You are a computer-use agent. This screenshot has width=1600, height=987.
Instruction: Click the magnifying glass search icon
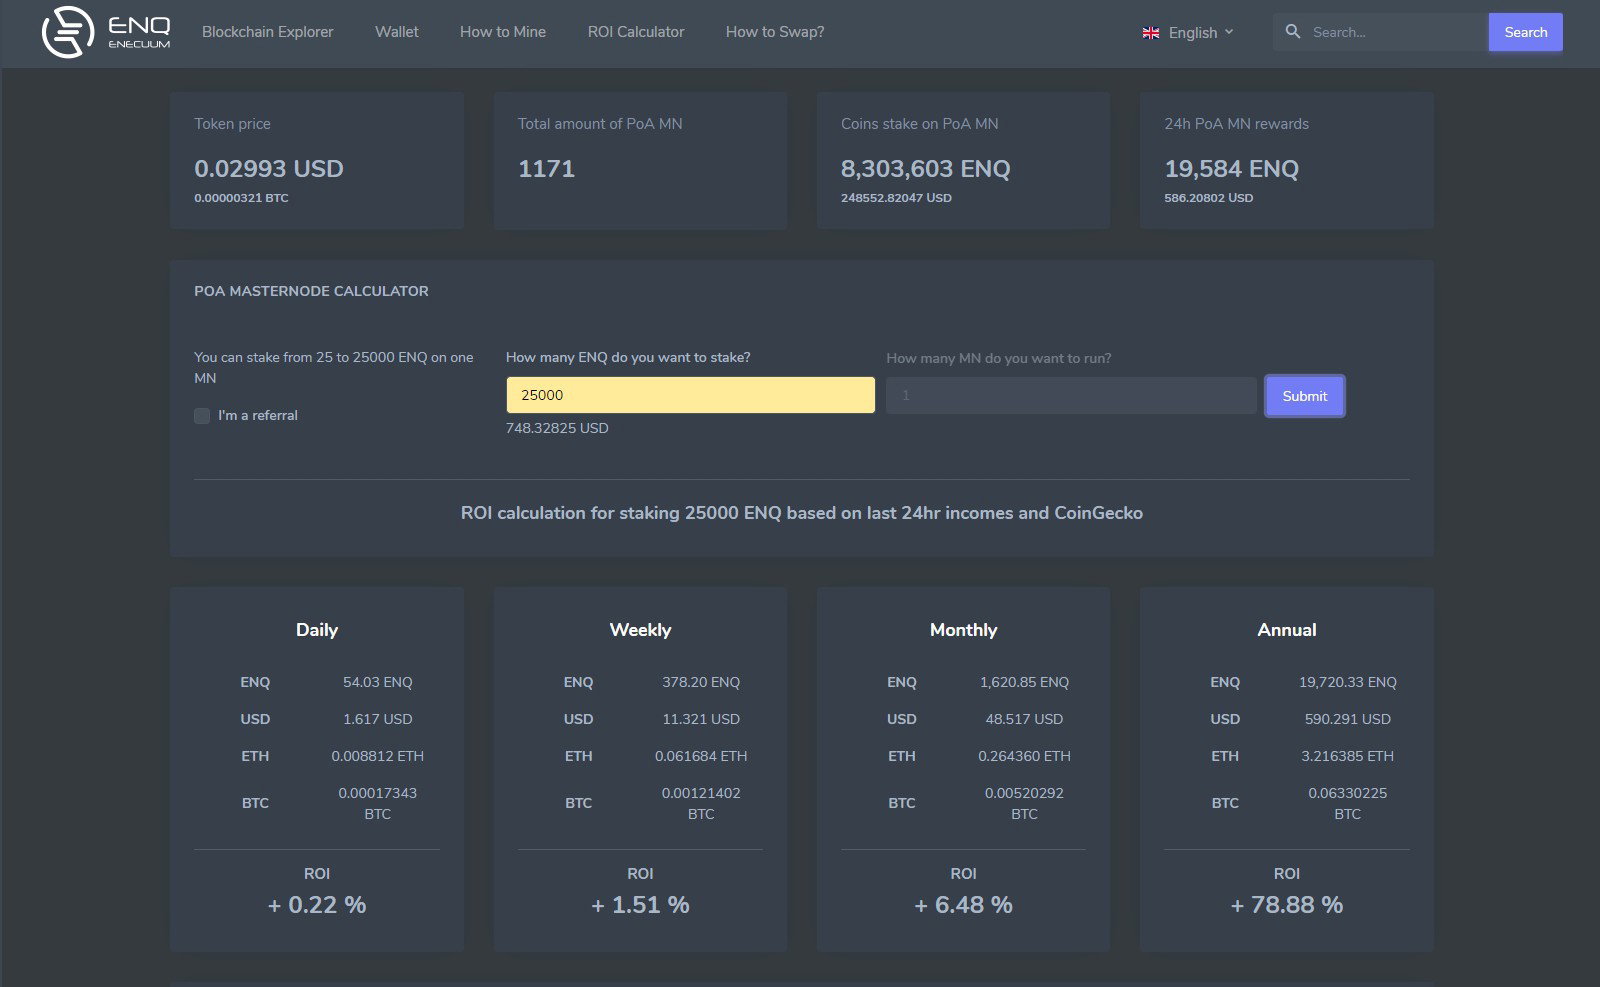1292,32
